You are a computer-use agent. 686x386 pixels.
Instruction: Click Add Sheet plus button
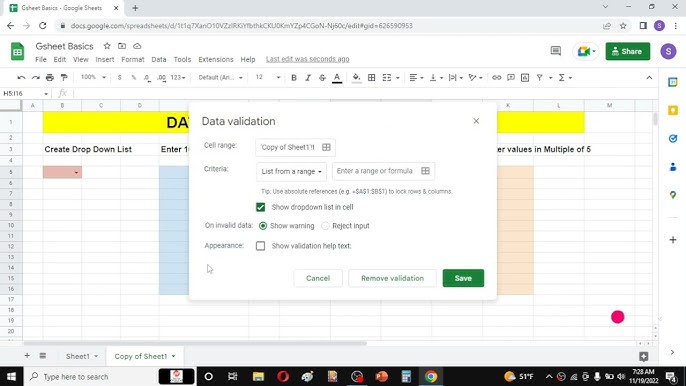tap(27, 356)
